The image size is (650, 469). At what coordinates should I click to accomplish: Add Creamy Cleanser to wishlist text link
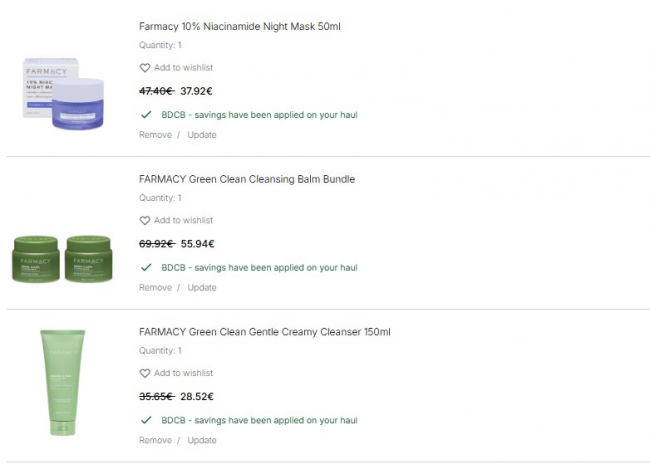pos(183,374)
